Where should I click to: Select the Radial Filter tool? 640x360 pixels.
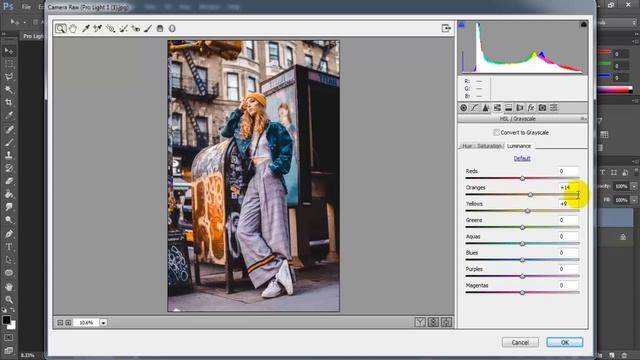point(172,29)
